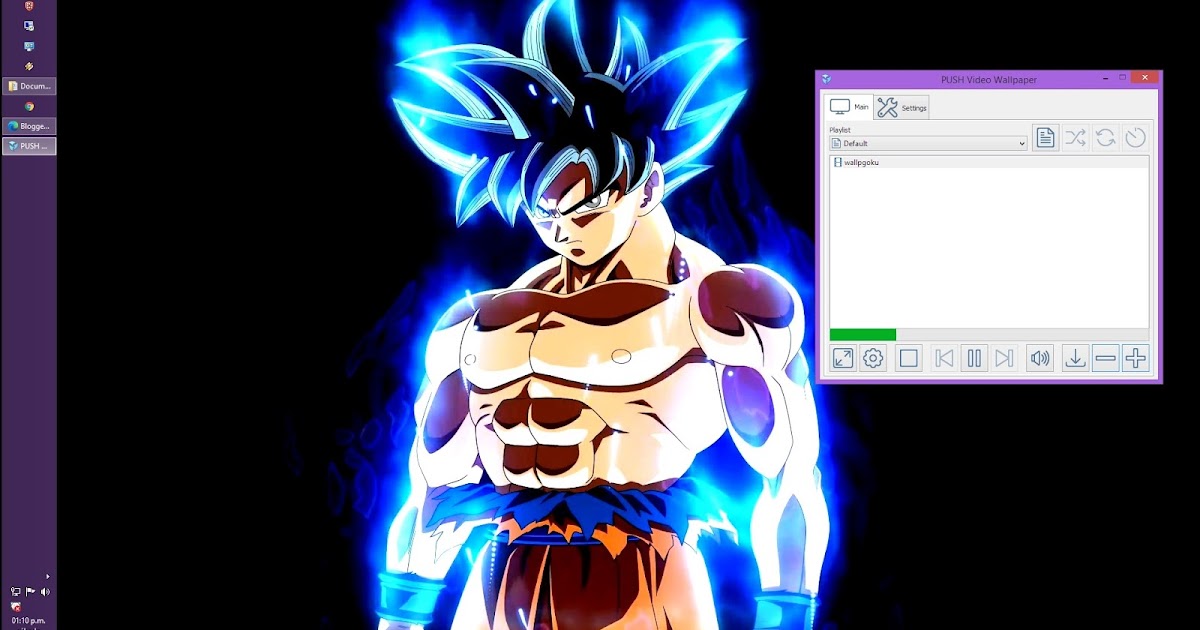Click the PUSH Video Wallpaper title bar icon
The width and height of the screenshot is (1200, 630).
(826, 78)
